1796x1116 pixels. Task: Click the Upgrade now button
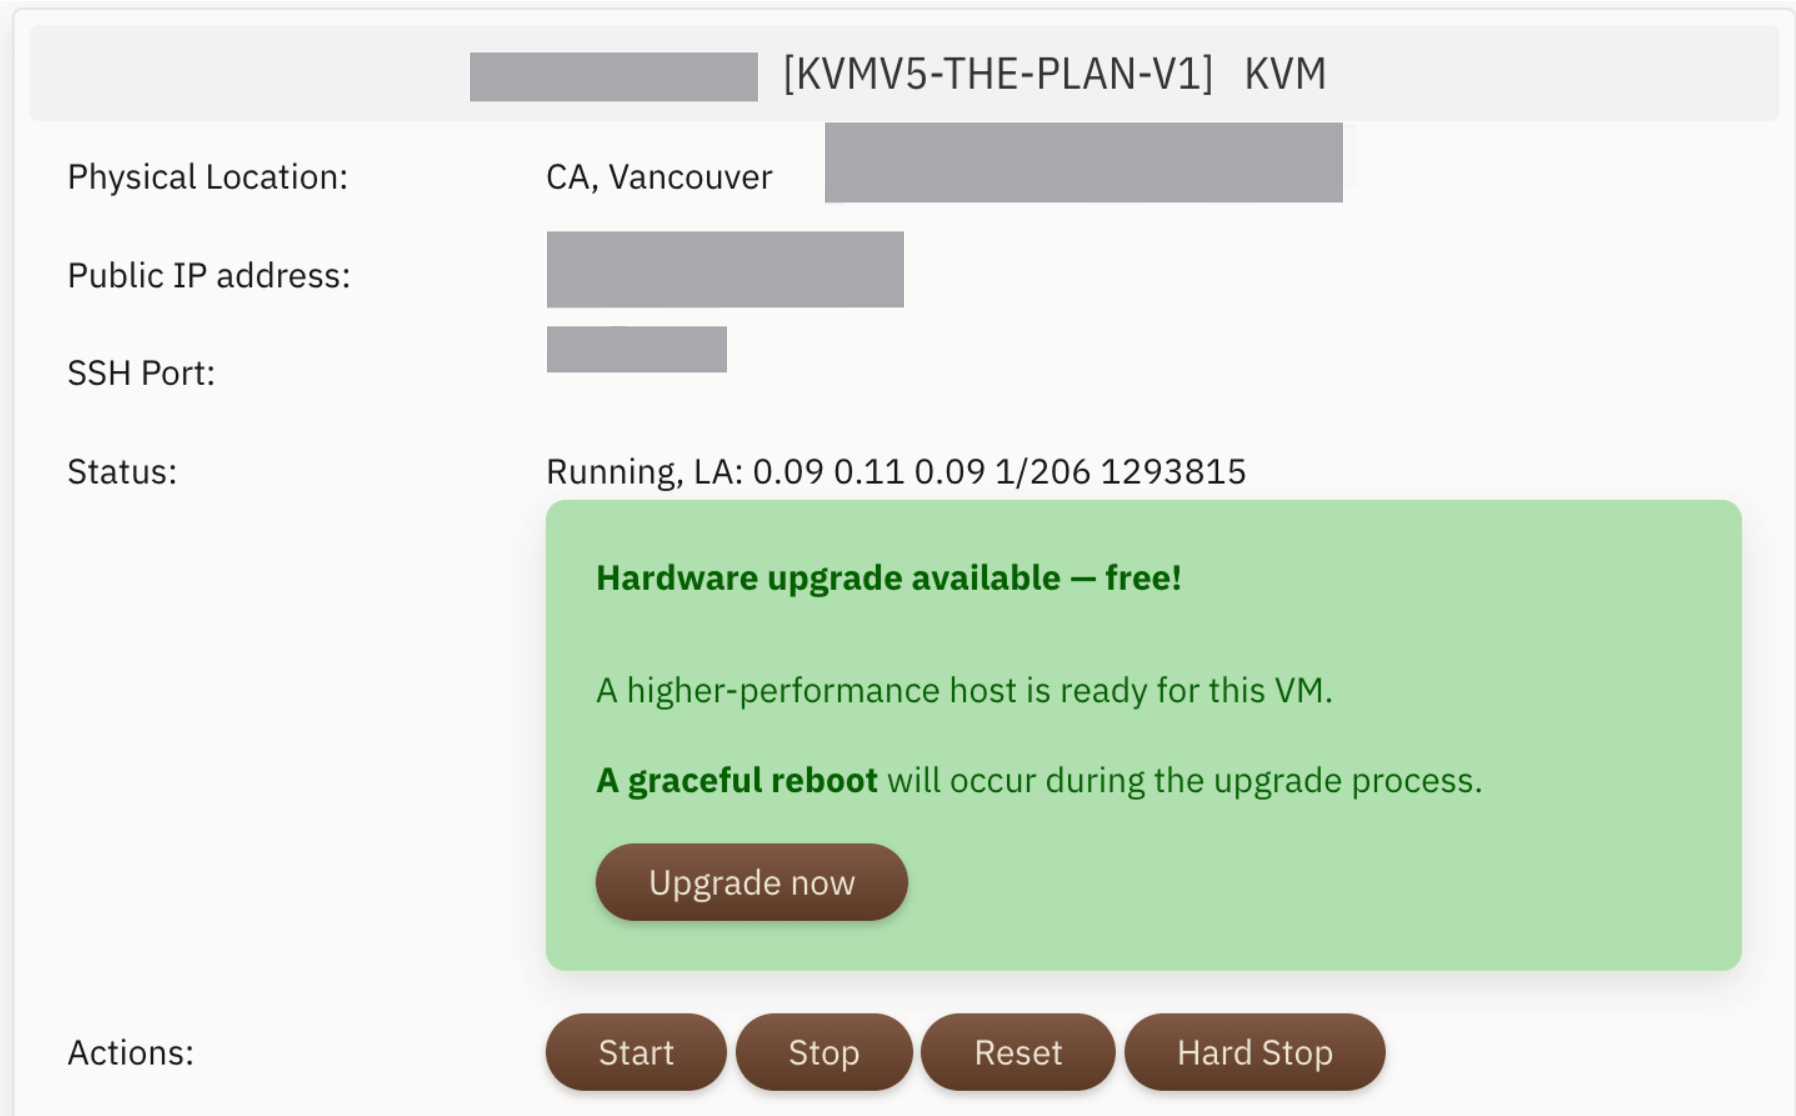751,882
